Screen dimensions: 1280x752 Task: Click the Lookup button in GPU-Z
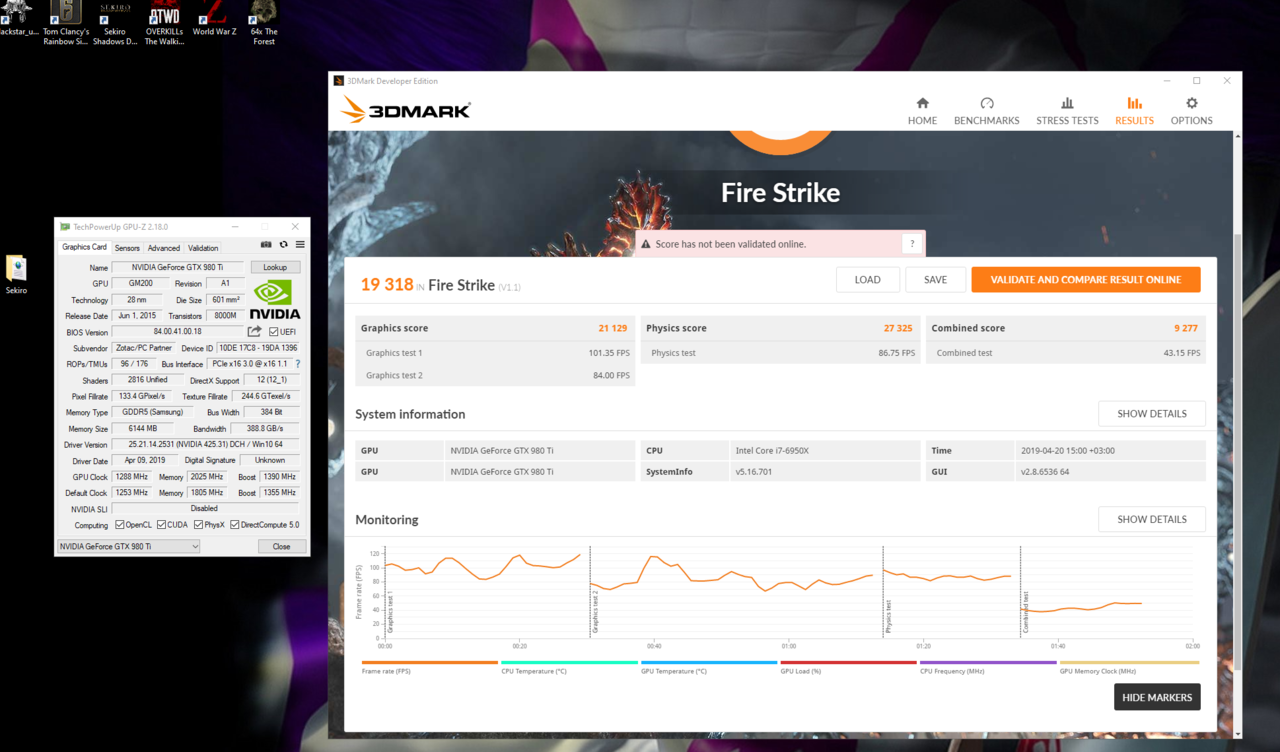pyautogui.click(x=275, y=268)
